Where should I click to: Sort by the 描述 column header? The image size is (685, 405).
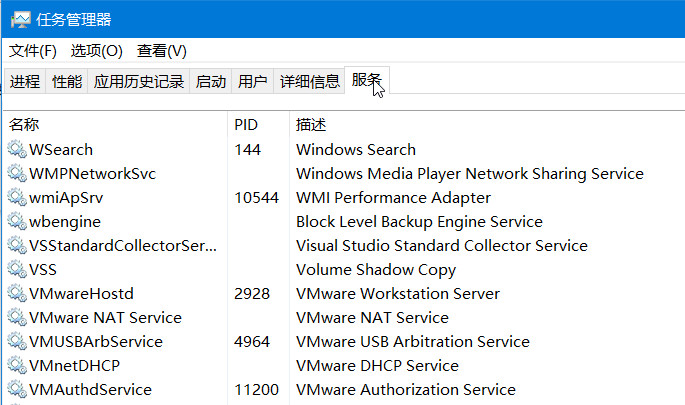pyautogui.click(x=487, y=125)
